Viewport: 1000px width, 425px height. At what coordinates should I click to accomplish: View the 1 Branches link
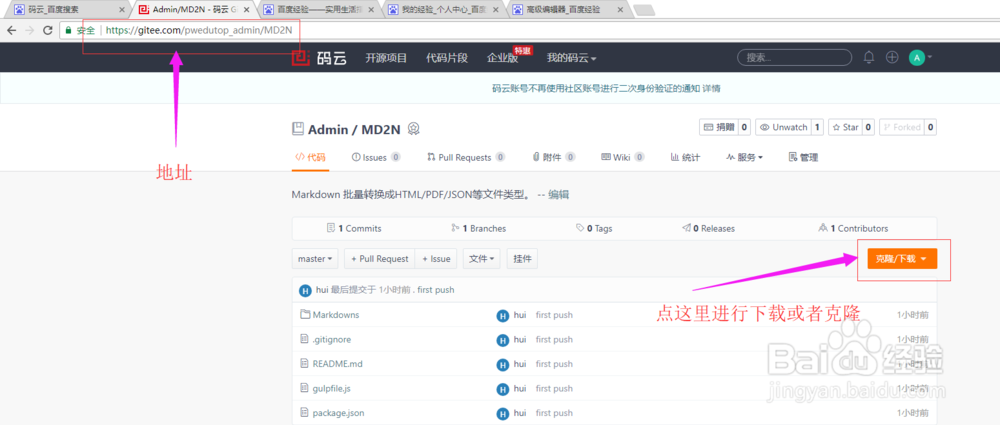click(x=478, y=228)
